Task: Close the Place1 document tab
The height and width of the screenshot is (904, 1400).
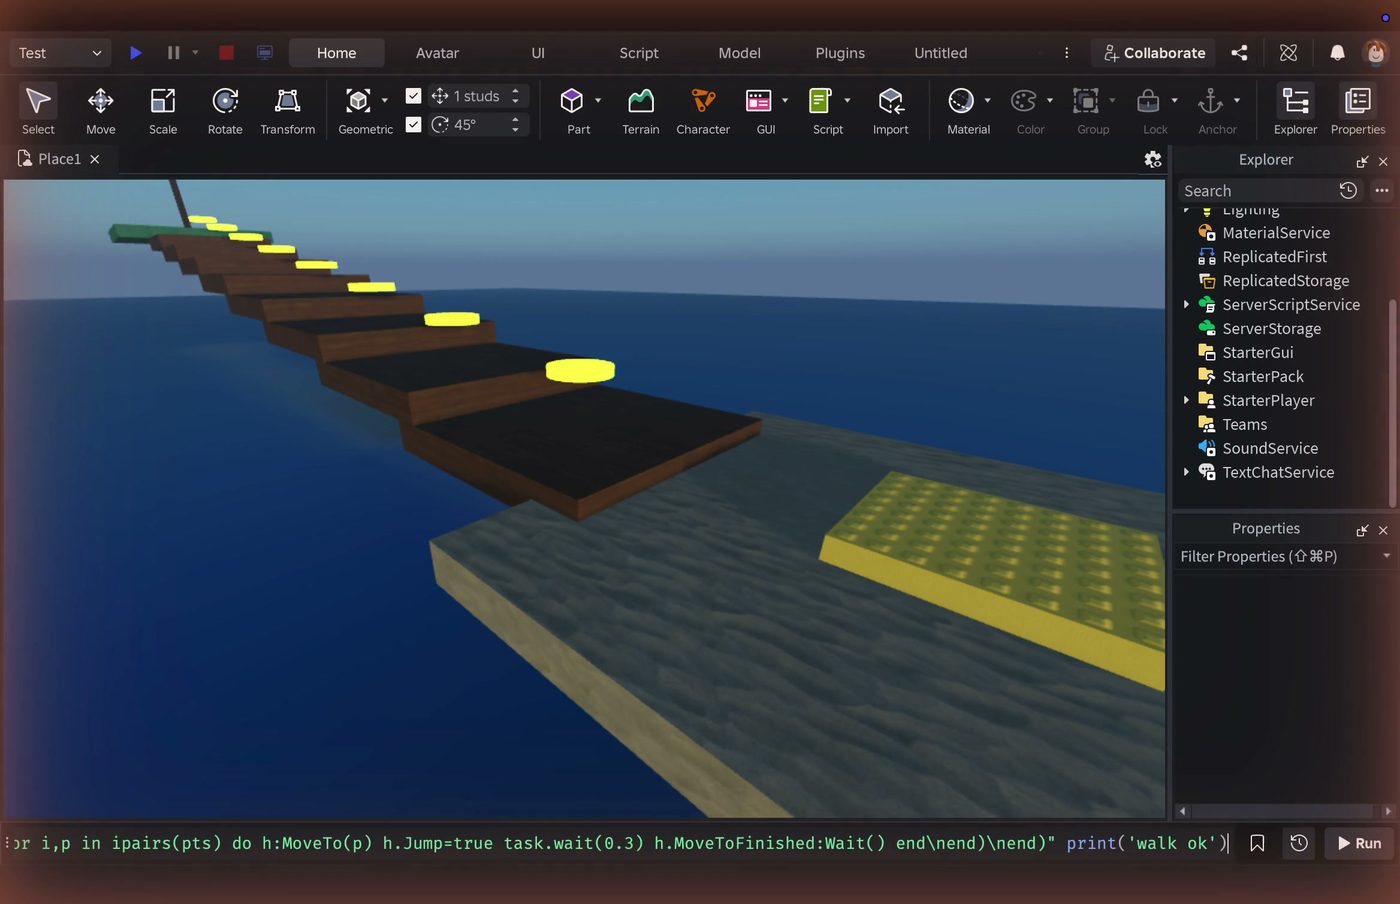Action: tap(95, 159)
